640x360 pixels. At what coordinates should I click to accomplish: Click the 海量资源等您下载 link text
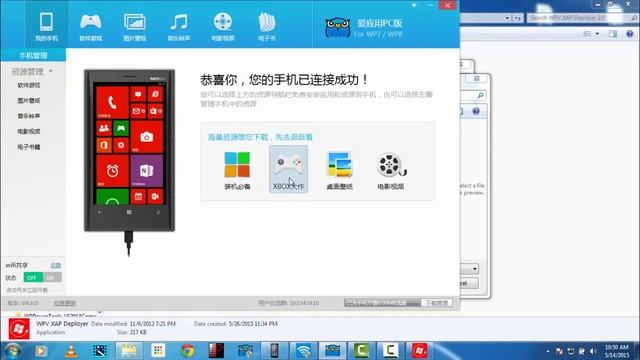pos(260,137)
